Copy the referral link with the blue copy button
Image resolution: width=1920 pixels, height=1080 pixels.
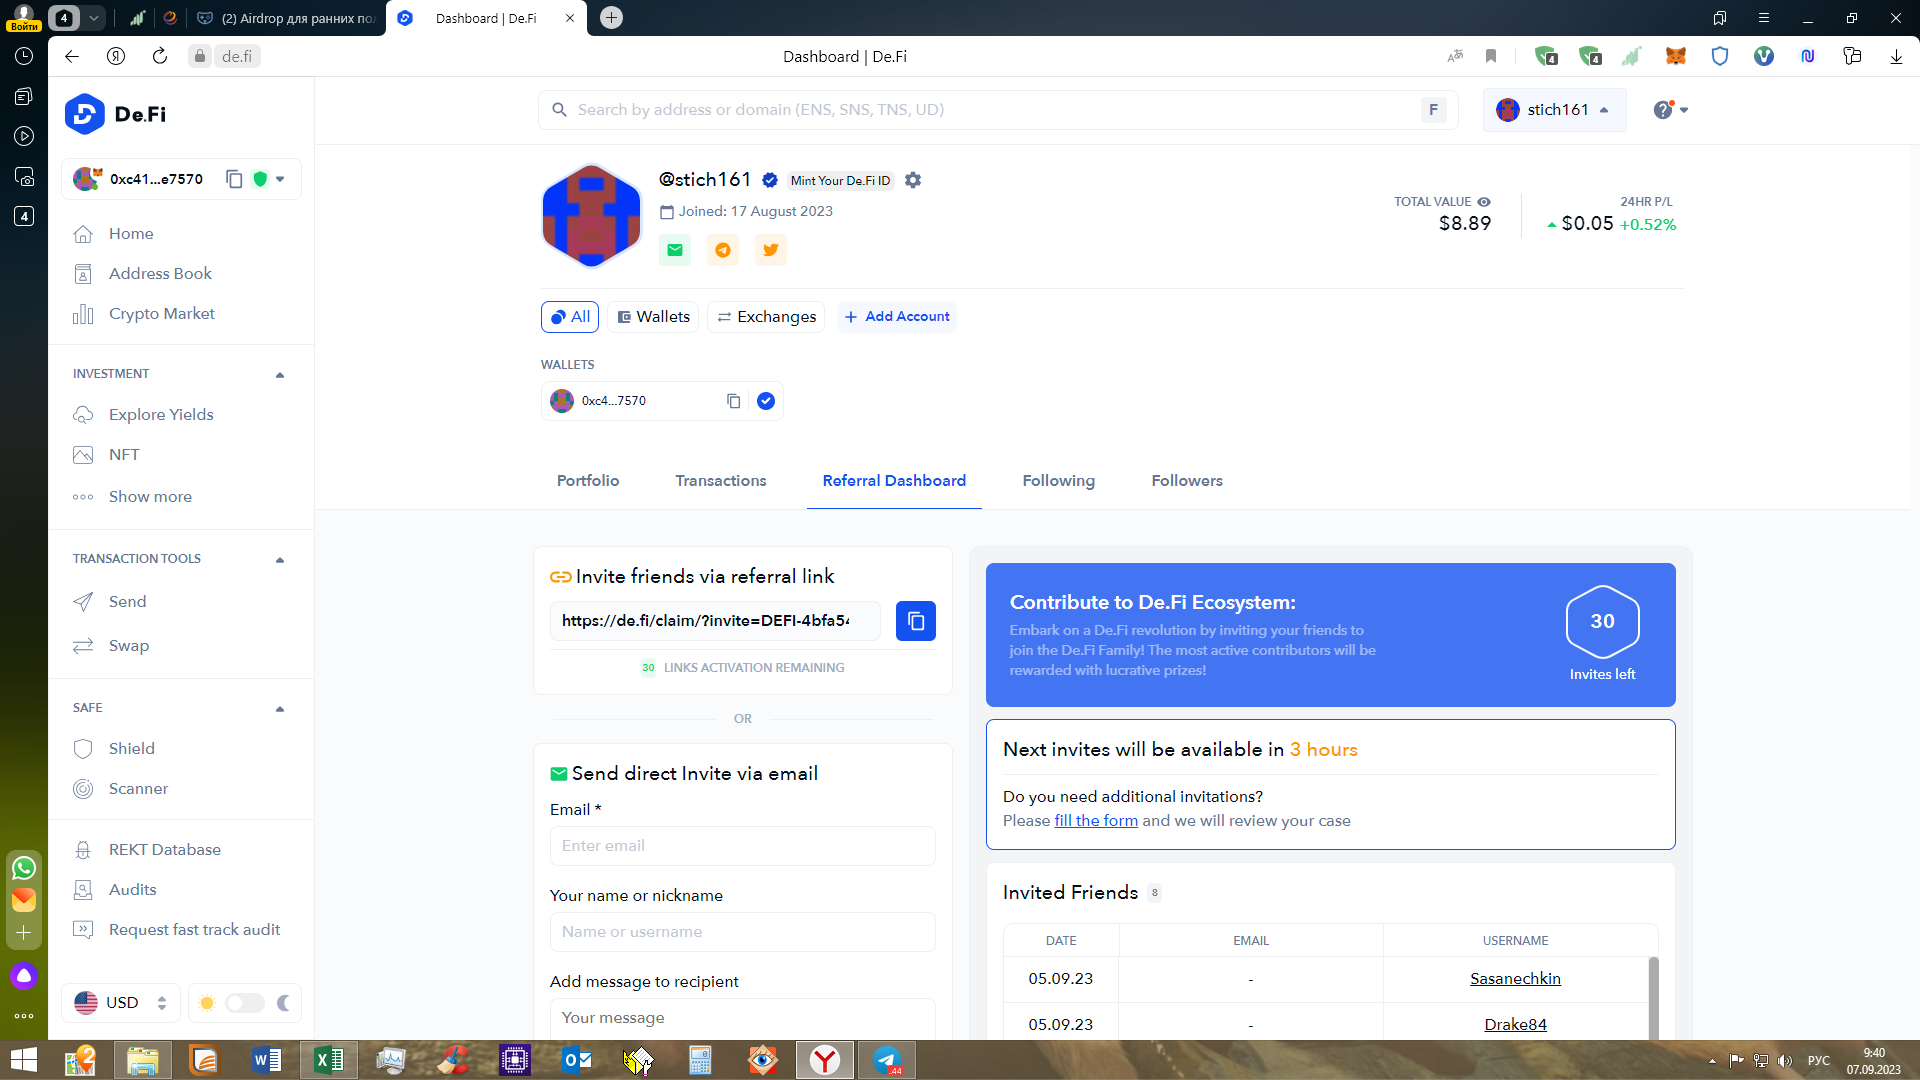click(915, 621)
